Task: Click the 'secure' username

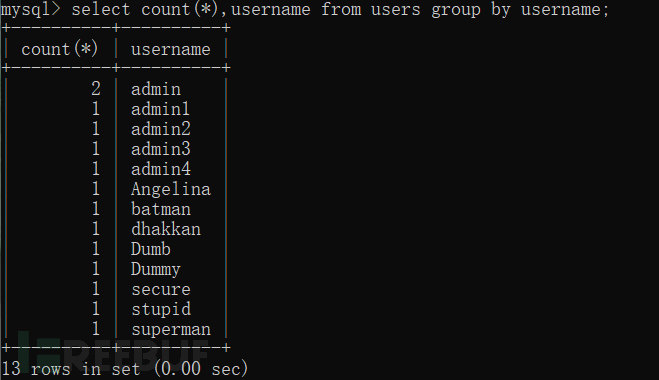Action: pos(161,289)
